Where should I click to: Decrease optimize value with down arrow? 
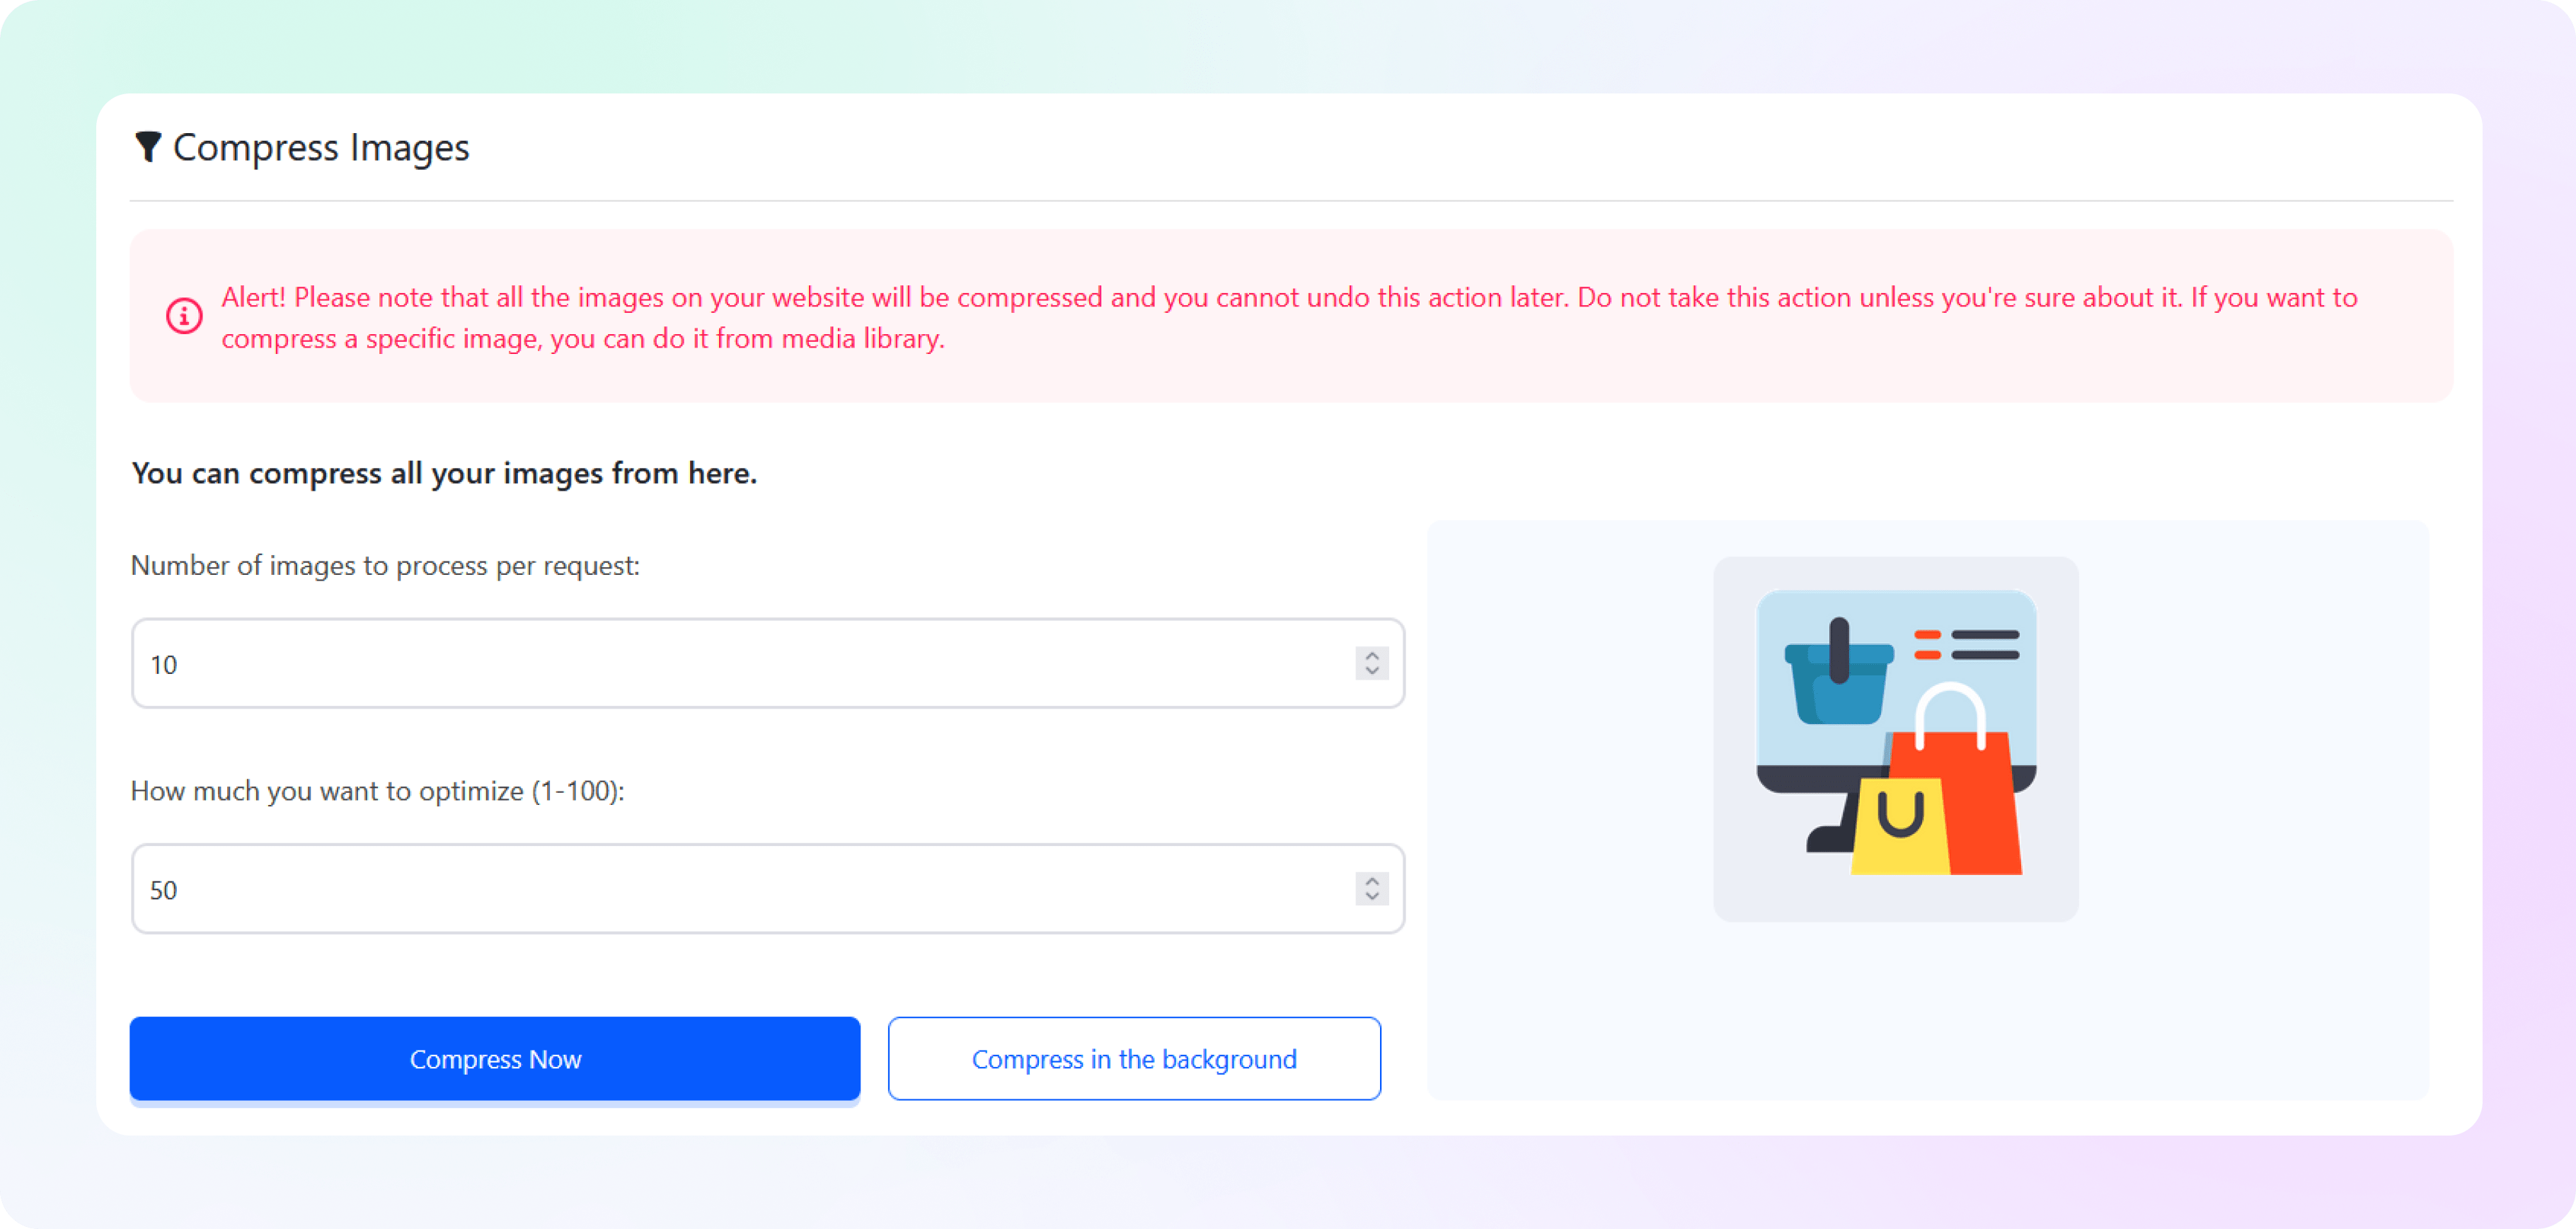point(1372,897)
